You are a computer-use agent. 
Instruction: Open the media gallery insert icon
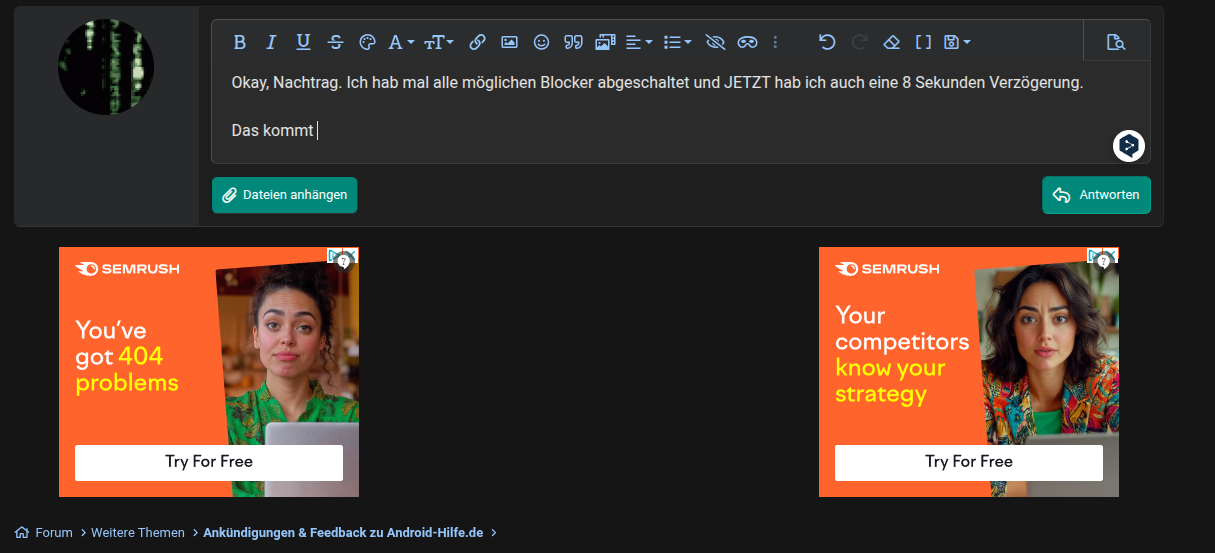(605, 42)
